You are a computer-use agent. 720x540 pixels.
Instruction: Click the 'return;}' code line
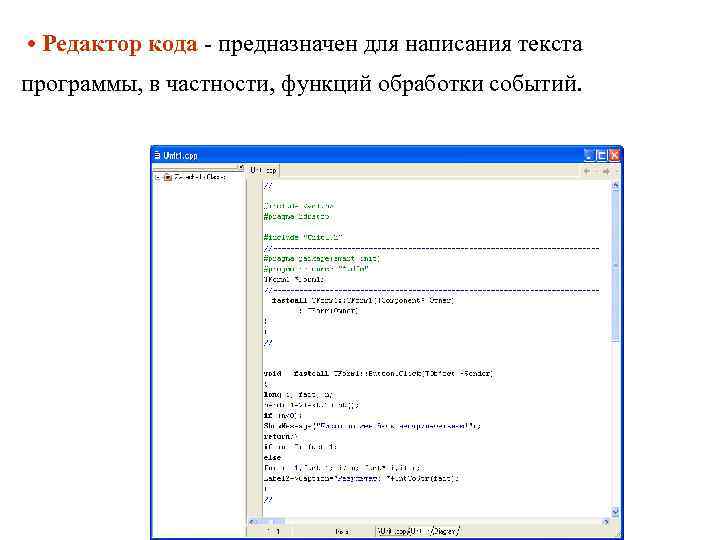[281, 436]
